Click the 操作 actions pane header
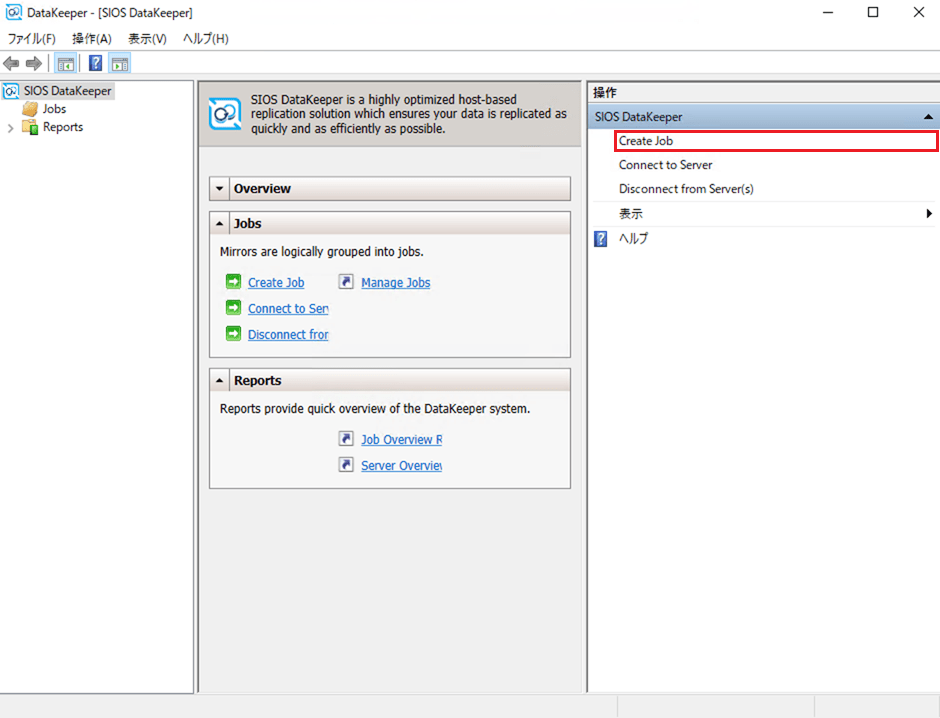Screen dimensions: 940x718 (605, 92)
